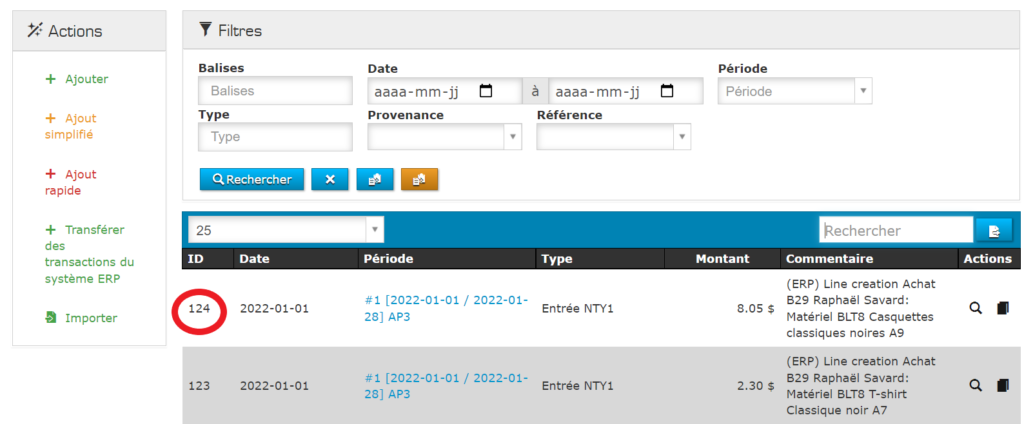View details magnifier for row 123
This screenshot has width=1024, height=424.
[975, 385]
